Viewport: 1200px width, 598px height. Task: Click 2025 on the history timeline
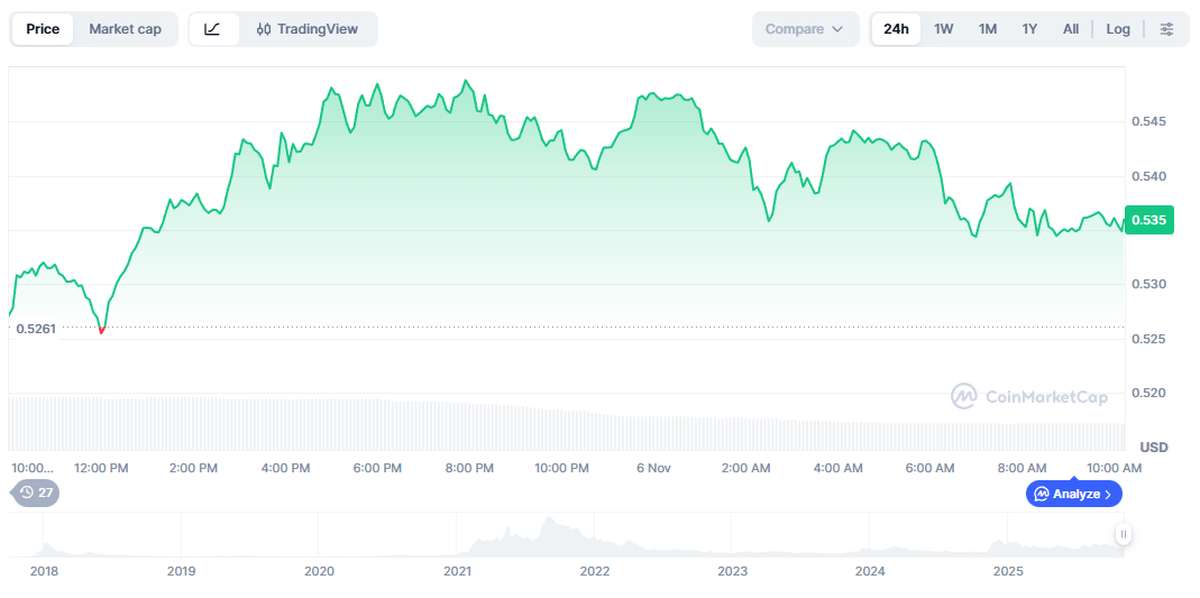[x=1008, y=571]
